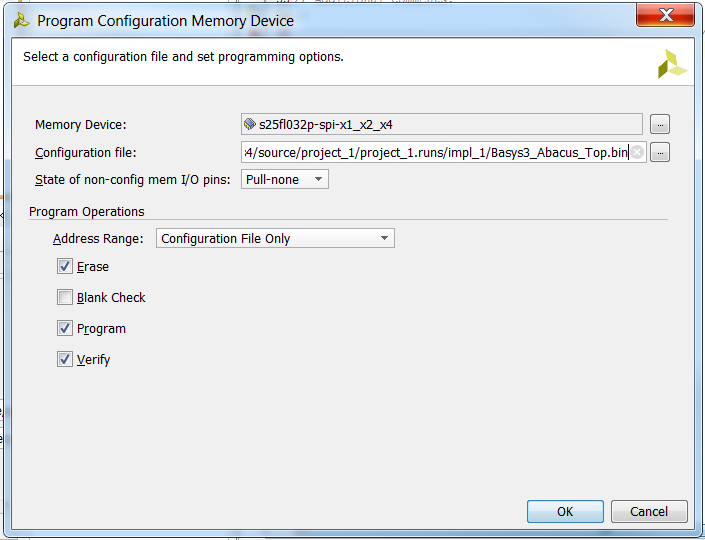Click the Blank Check label text
705x540 pixels.
(x=111, y=298)
